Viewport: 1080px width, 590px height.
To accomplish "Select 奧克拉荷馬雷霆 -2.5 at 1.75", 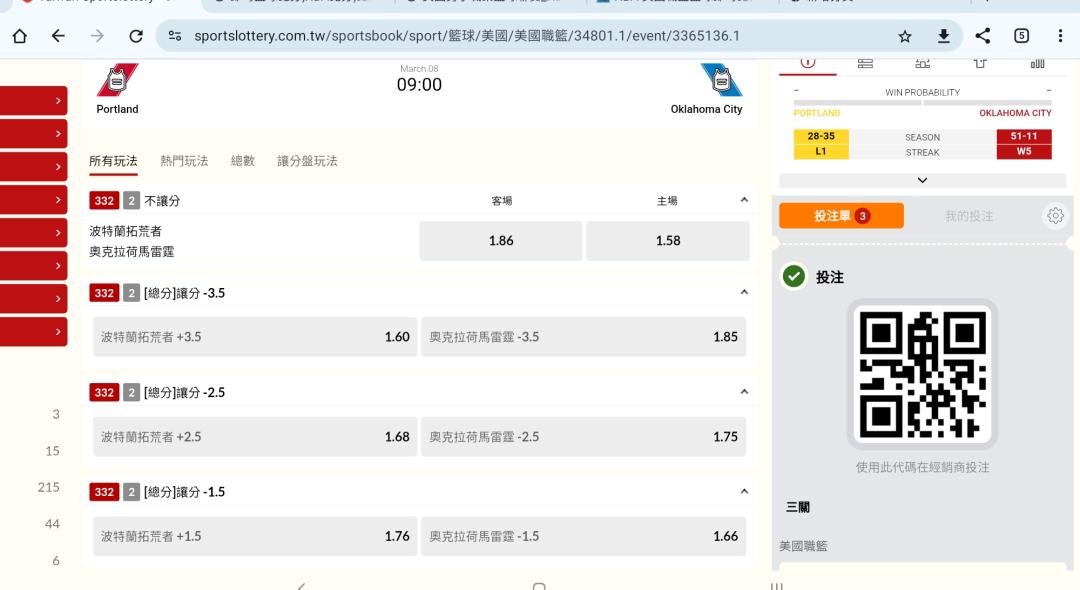I will (x=583, y=436).
